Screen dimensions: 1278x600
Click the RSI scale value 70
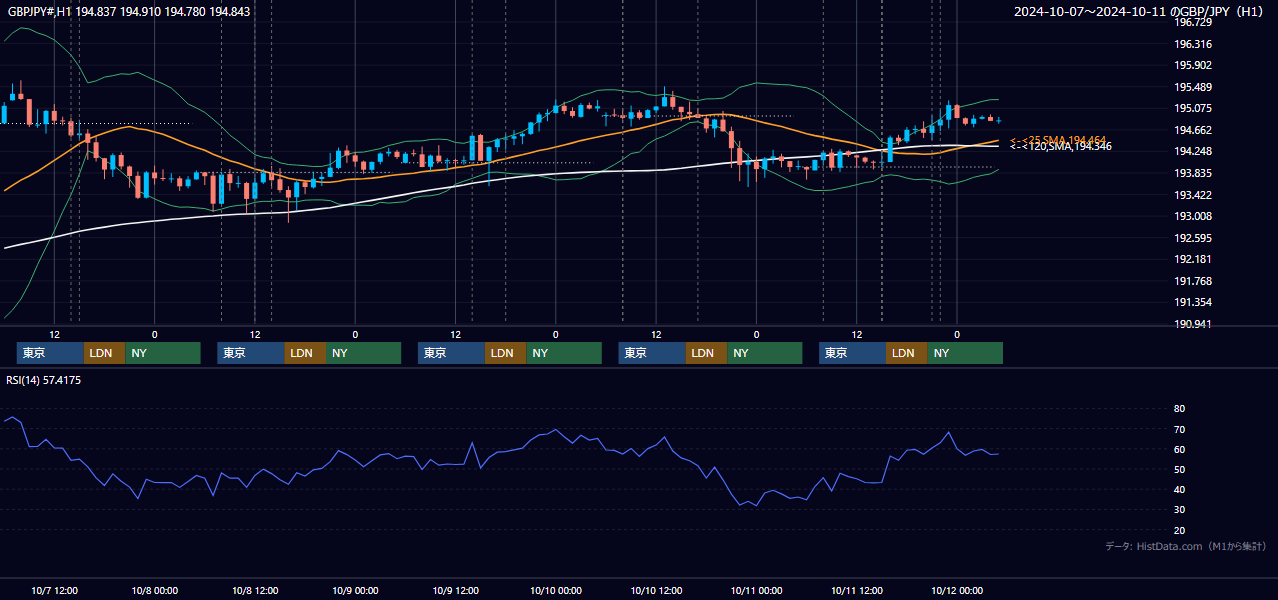pos(1180,429)
